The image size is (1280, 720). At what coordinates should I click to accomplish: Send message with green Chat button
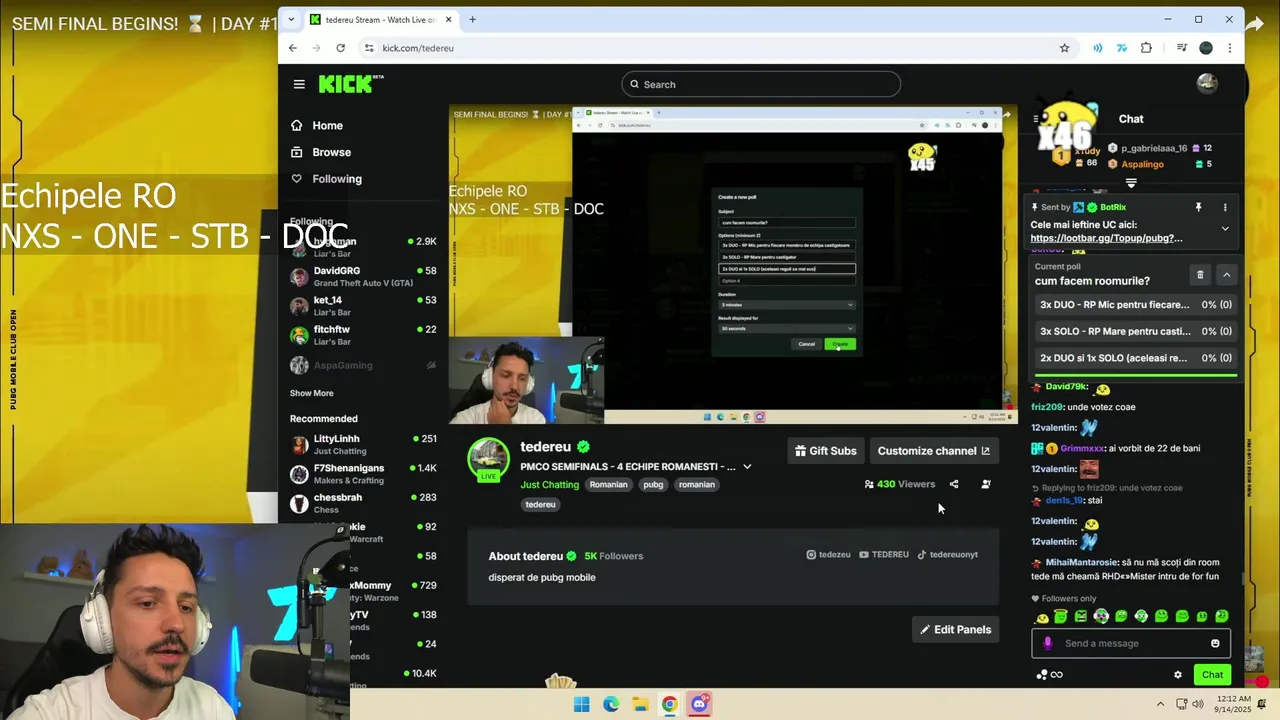1212,675
